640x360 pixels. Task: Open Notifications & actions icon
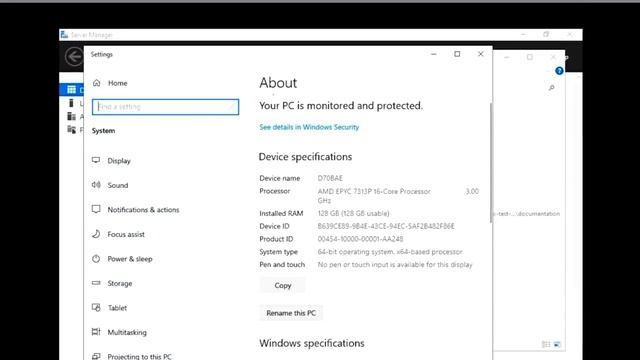coord(96,209)
